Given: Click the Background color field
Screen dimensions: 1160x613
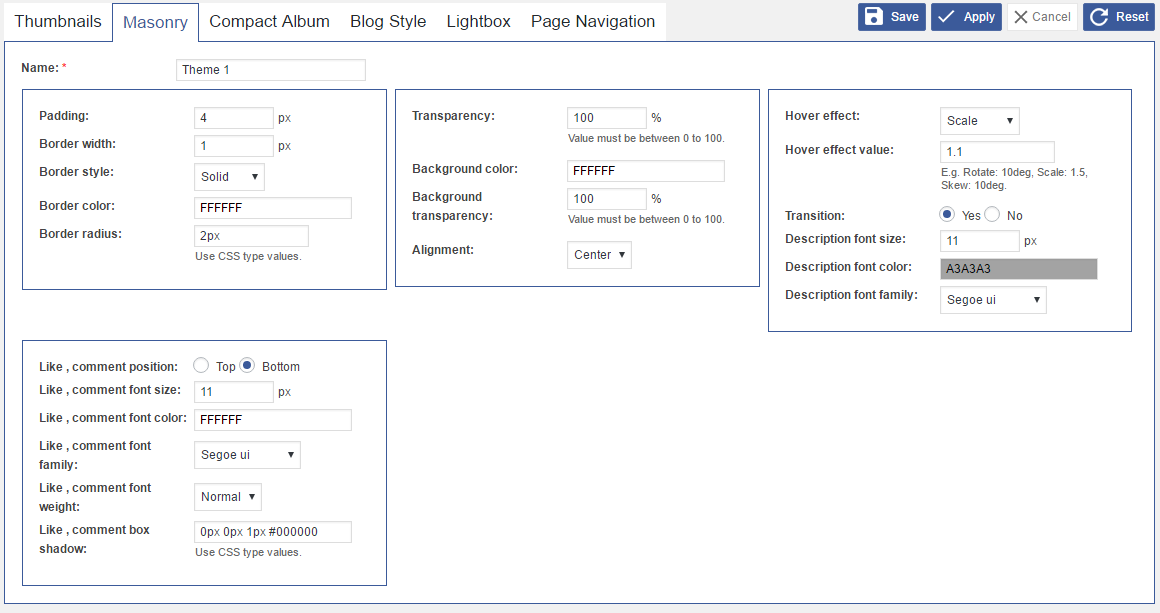Looking at the screenshot, I should click(x=645, y=171).
